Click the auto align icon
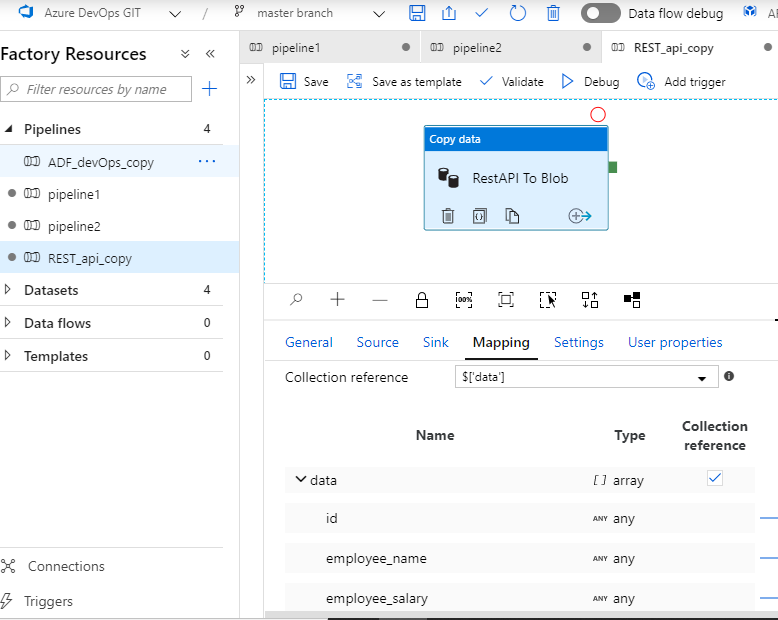The height and width of the screenshot is (620, 778). pyautogui.click(x=590, y=300)
